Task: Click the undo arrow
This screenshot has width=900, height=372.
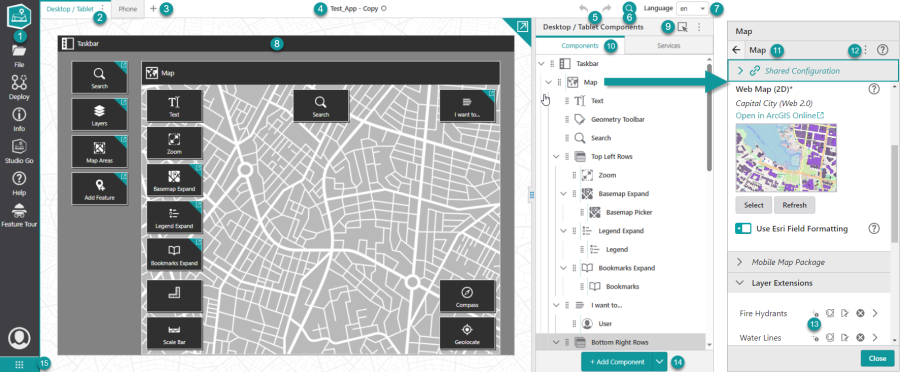Action: click(584, 9)
